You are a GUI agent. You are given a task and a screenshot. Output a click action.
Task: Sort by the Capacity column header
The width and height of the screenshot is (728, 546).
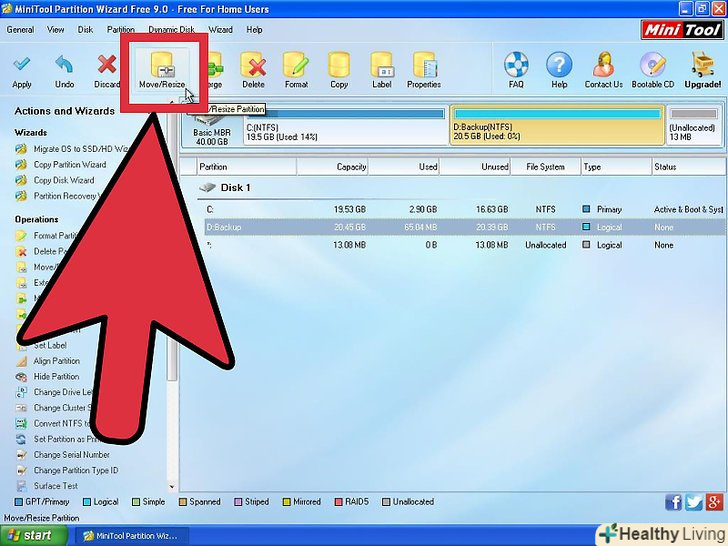(332, 167)
